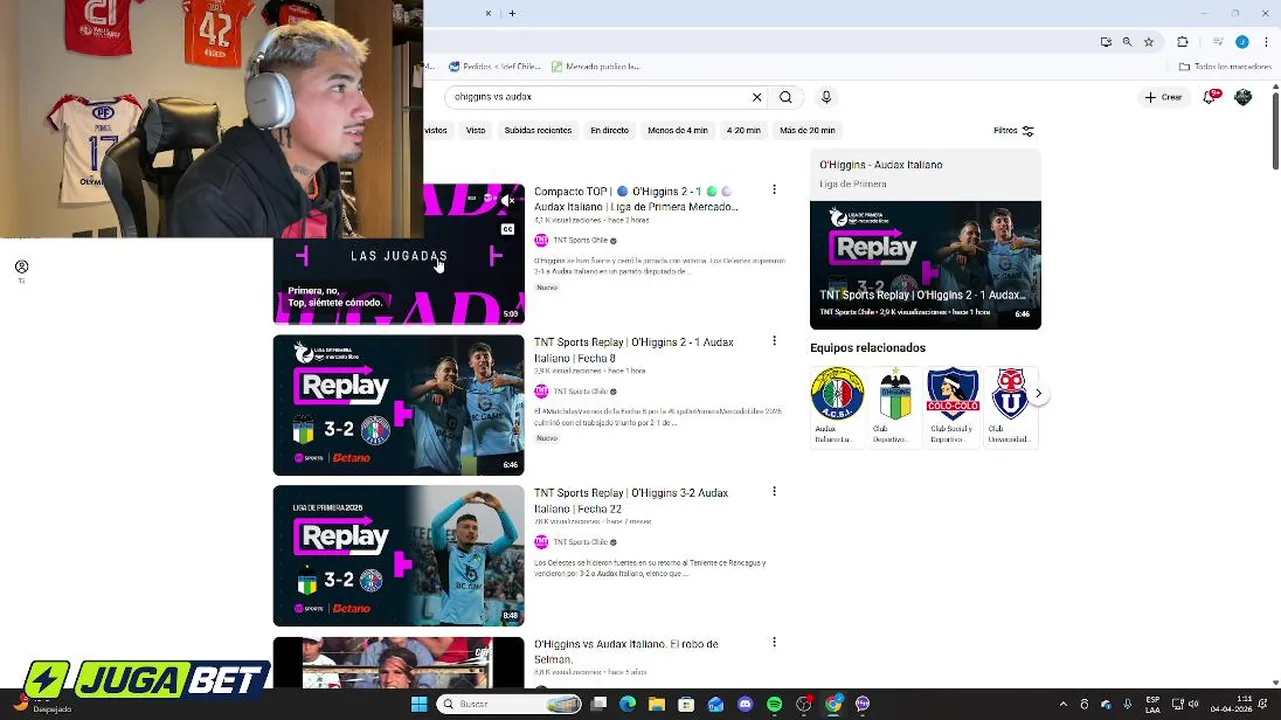Open Microsoft Edge from the taskbar
The width and height of the screenshot is (1281, 720).
tap(627, 704)
